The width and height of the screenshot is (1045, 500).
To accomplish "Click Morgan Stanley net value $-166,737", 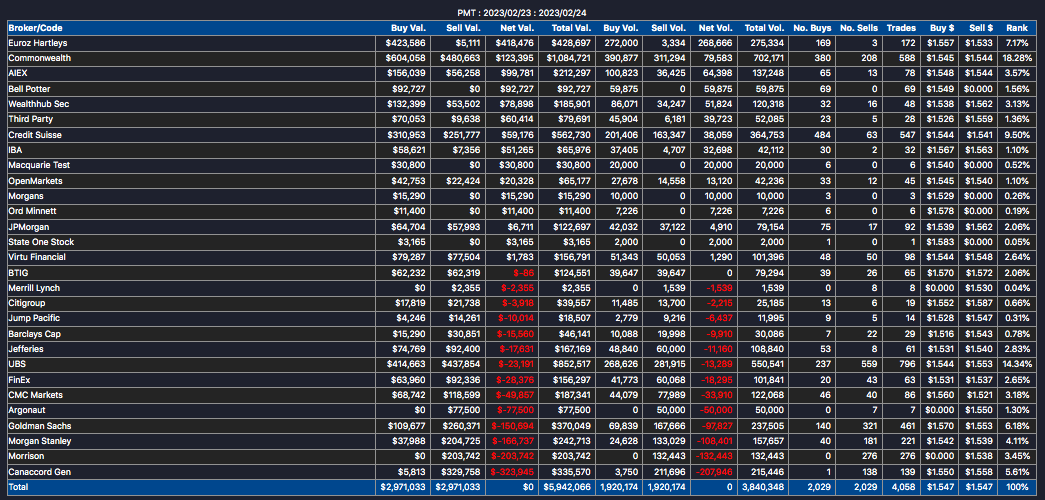I will (x=512, y=441).
